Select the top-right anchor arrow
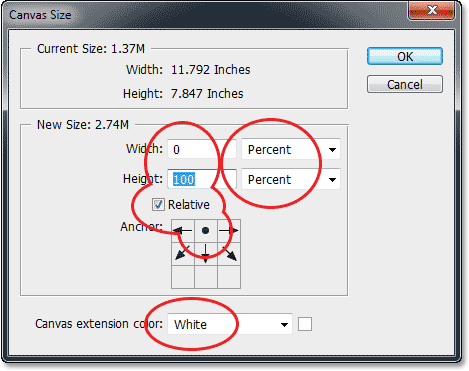469x371 pixels. click(229, 231)
